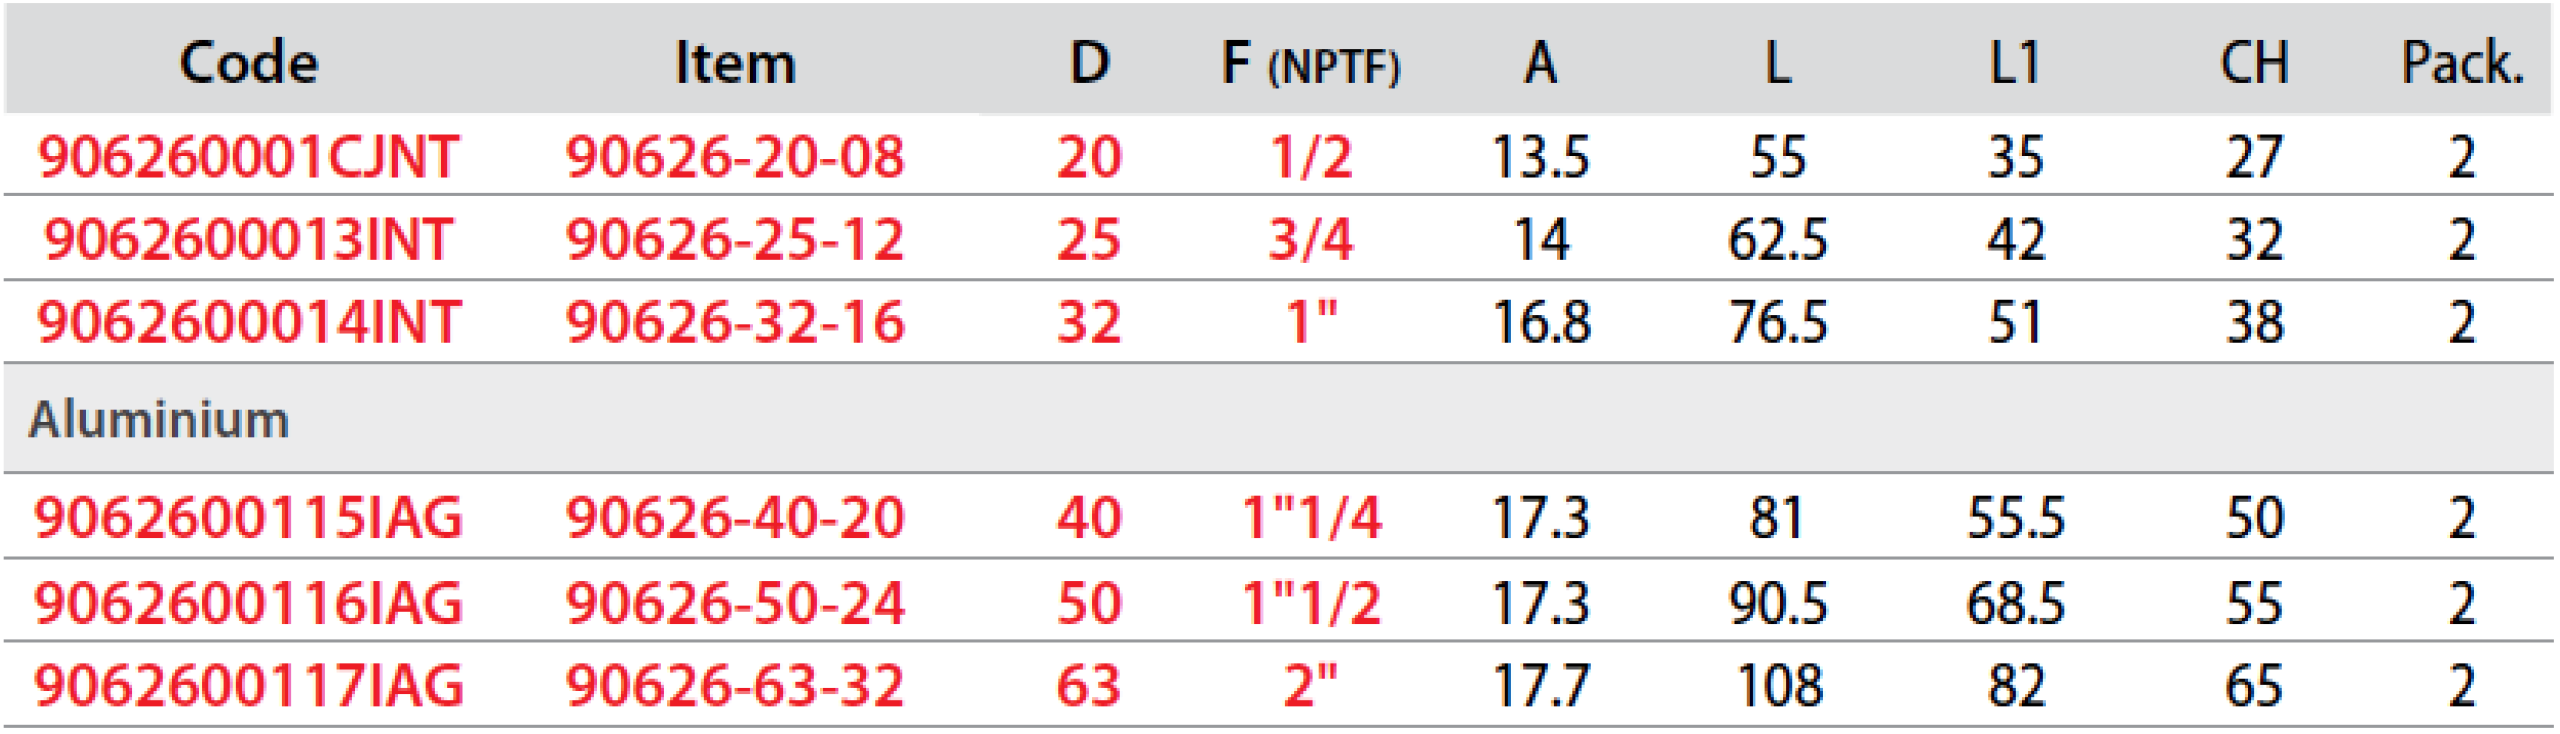Click the CH column header
2560x734 pixels.
[2254, 63]
